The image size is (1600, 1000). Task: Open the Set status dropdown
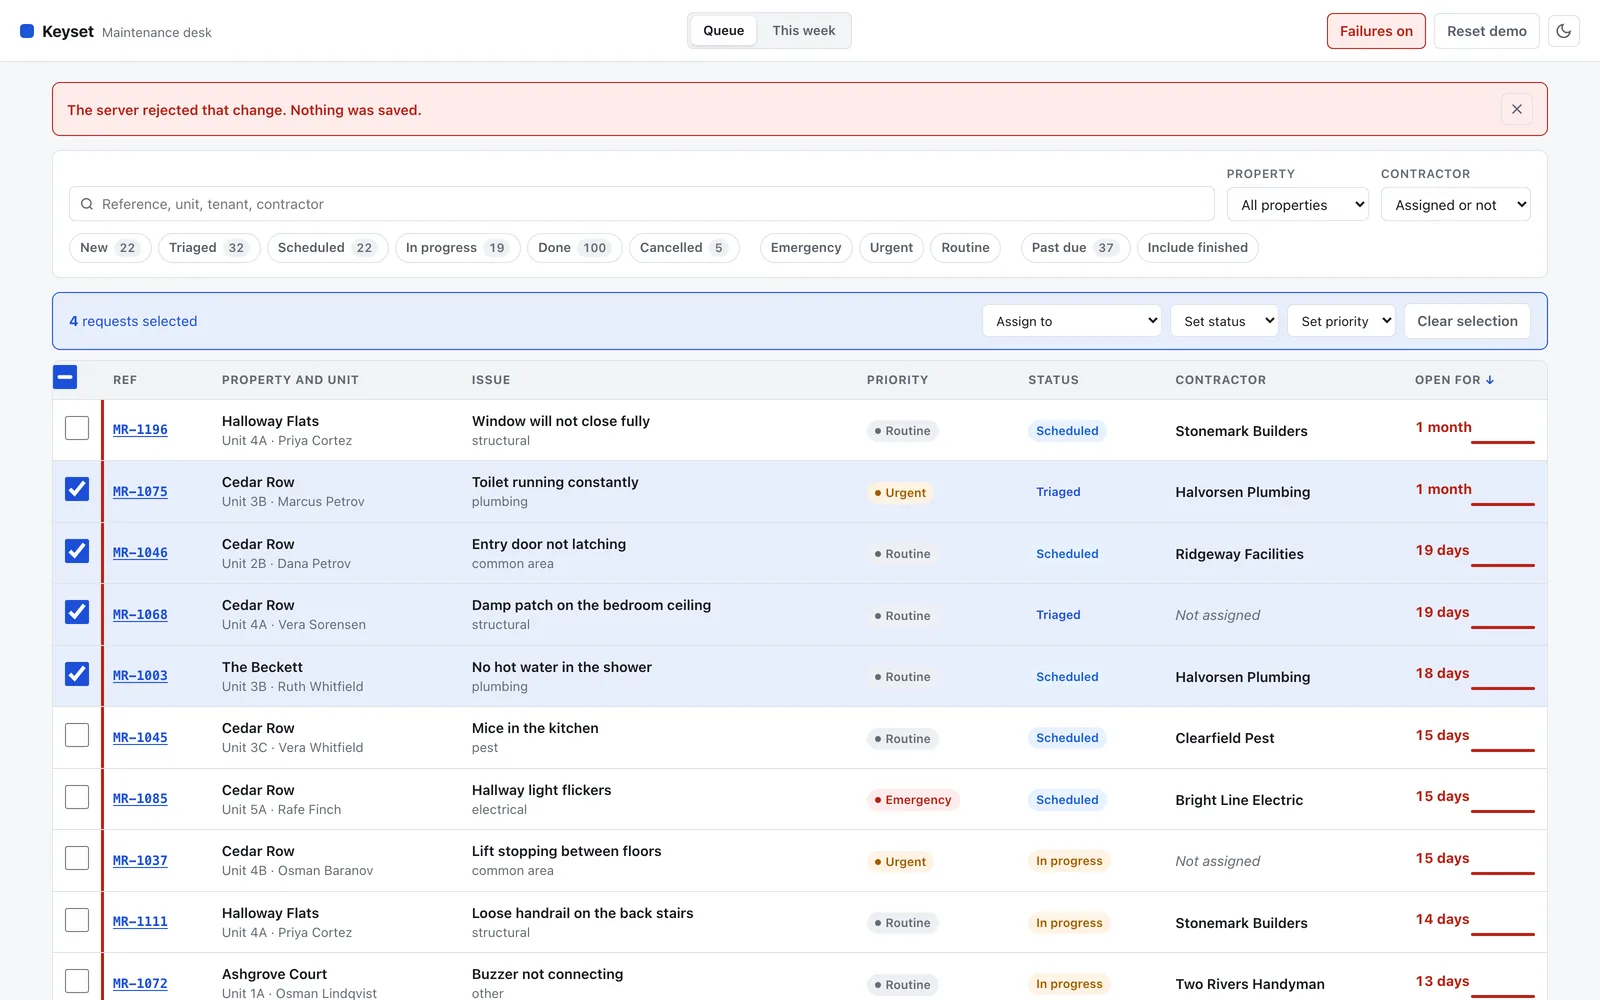coord(1223,321)
